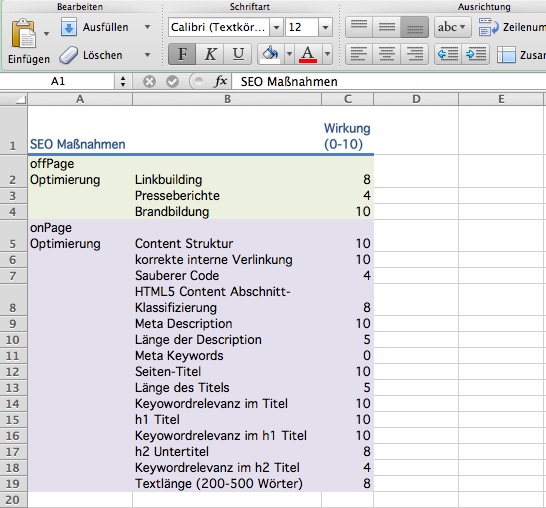Screen dimensions: 546x508
Task: Decrease the indent
Action: click(448, 54)
